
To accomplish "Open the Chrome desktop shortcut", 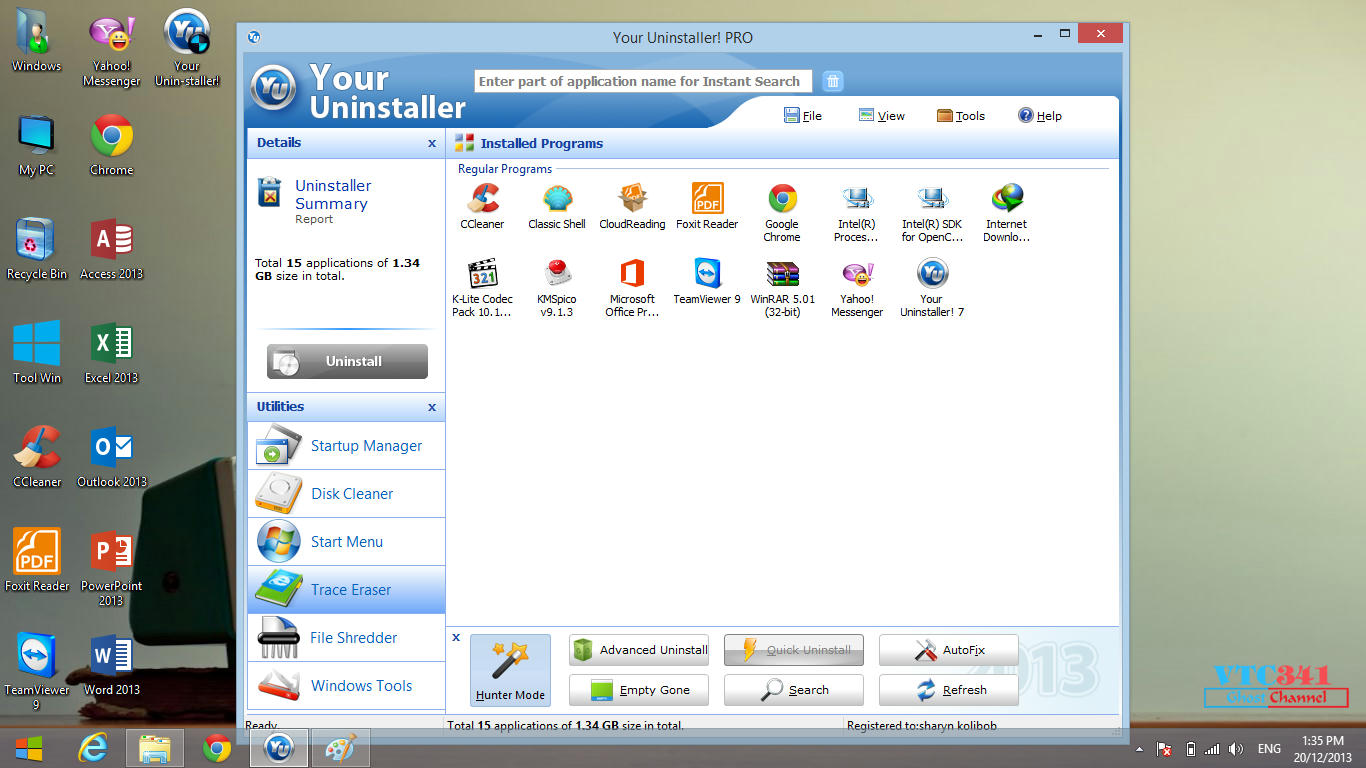I will 112,145.
